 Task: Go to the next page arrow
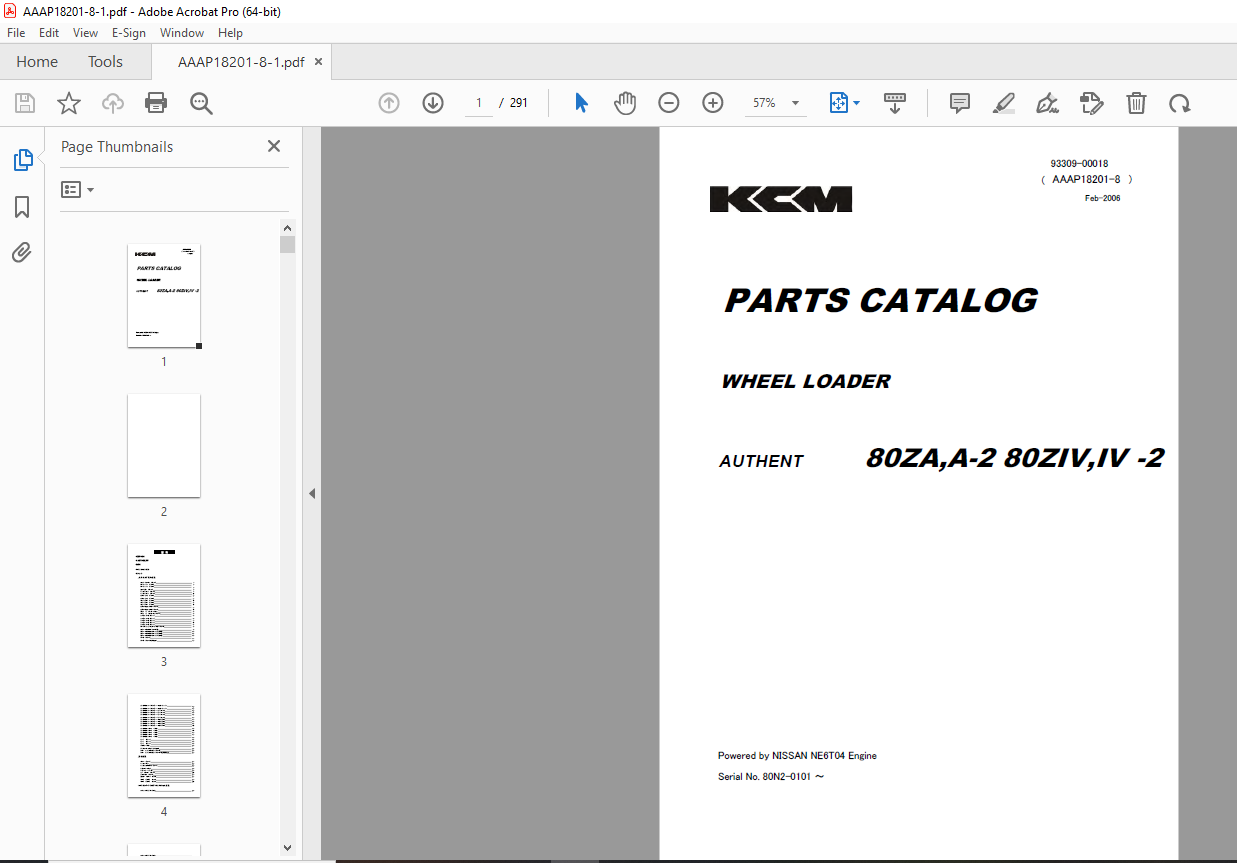[433, 103]
